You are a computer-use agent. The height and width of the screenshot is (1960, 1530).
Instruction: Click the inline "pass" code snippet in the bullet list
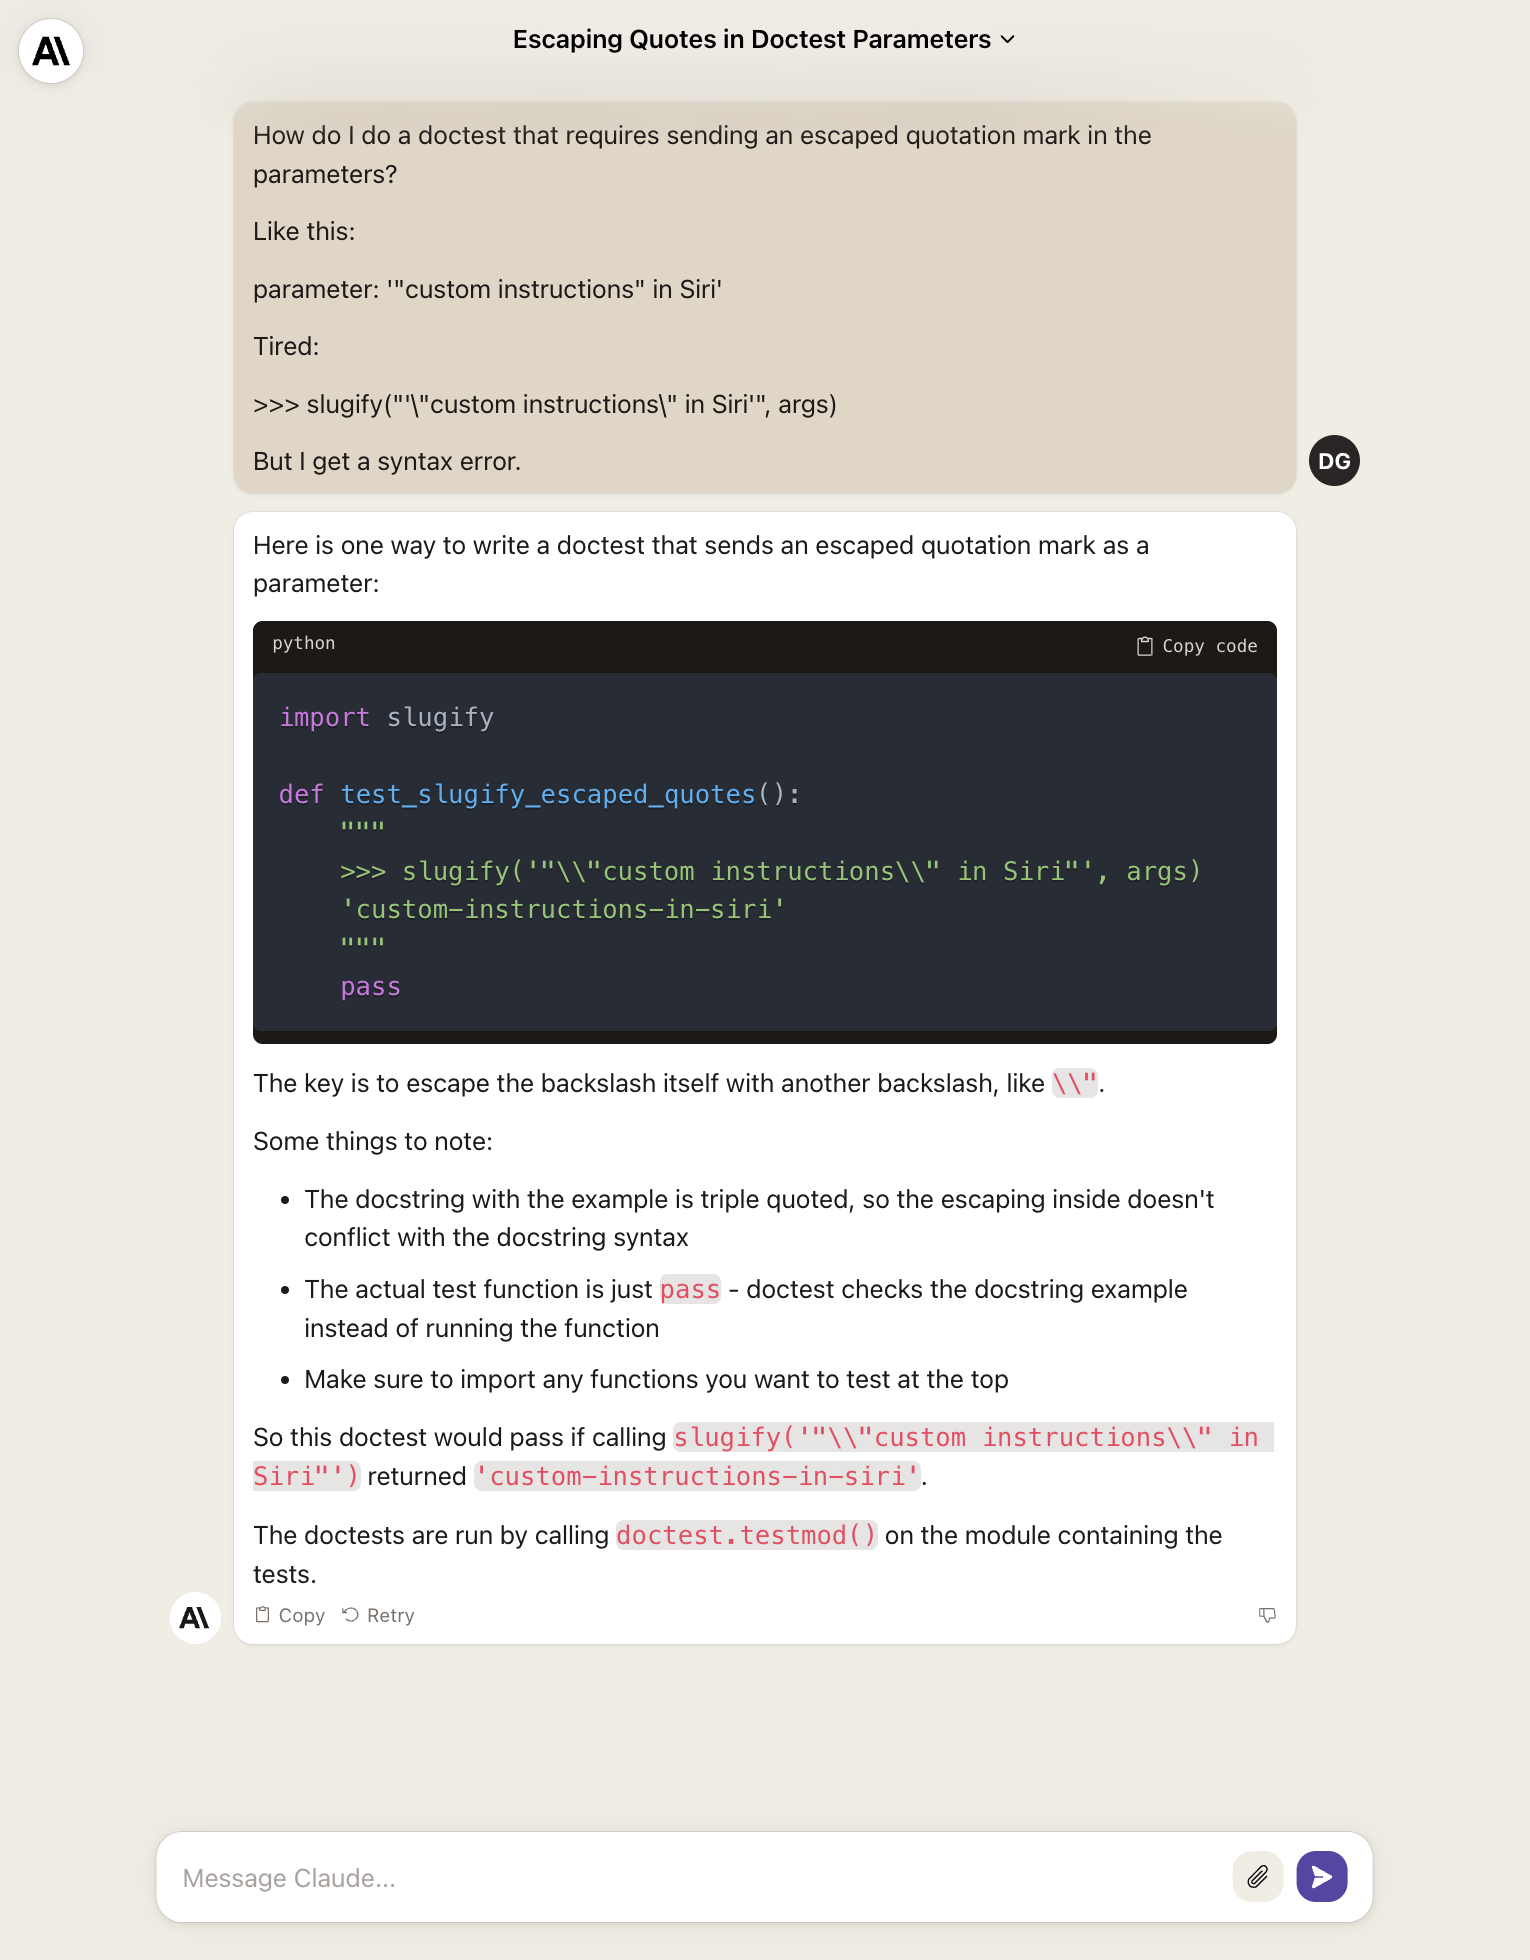coord(690,1290)
